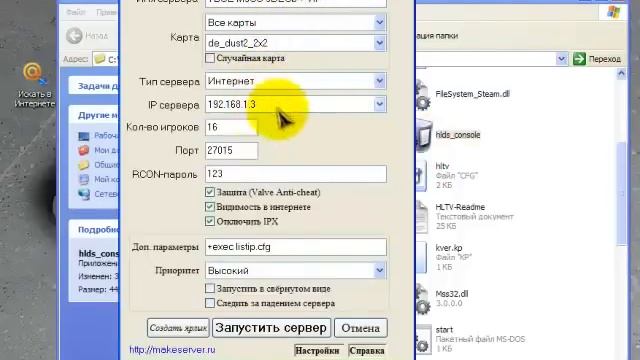Open Рабочий стол desktop link icon in sidebar
The height and width of the screenshot is (360, 640).
click(x=84, y=136)
